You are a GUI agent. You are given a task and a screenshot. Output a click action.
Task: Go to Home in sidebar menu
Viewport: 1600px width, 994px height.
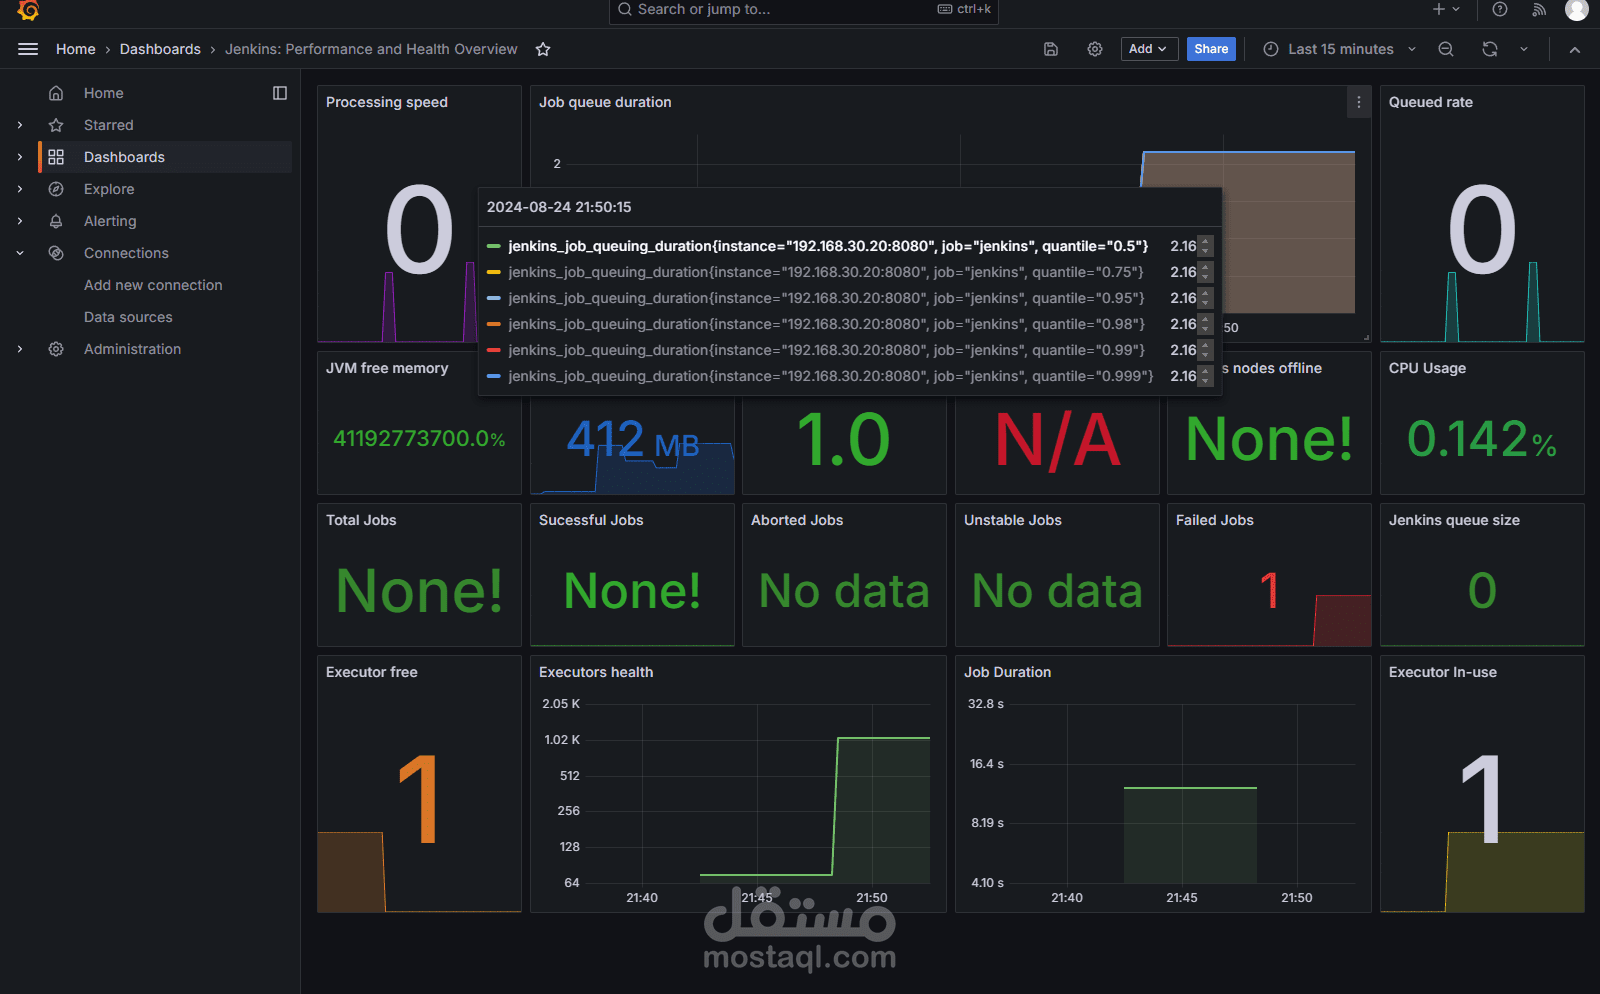click(x=104, y=93)
